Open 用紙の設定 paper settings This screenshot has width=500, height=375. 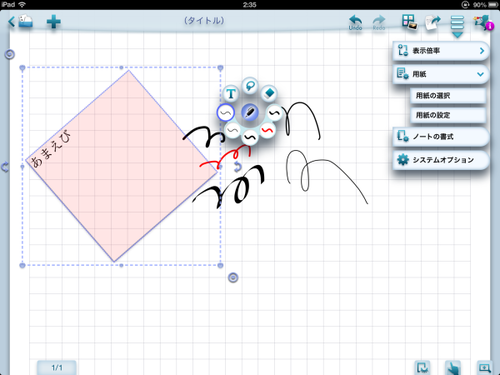pos(448,115)
